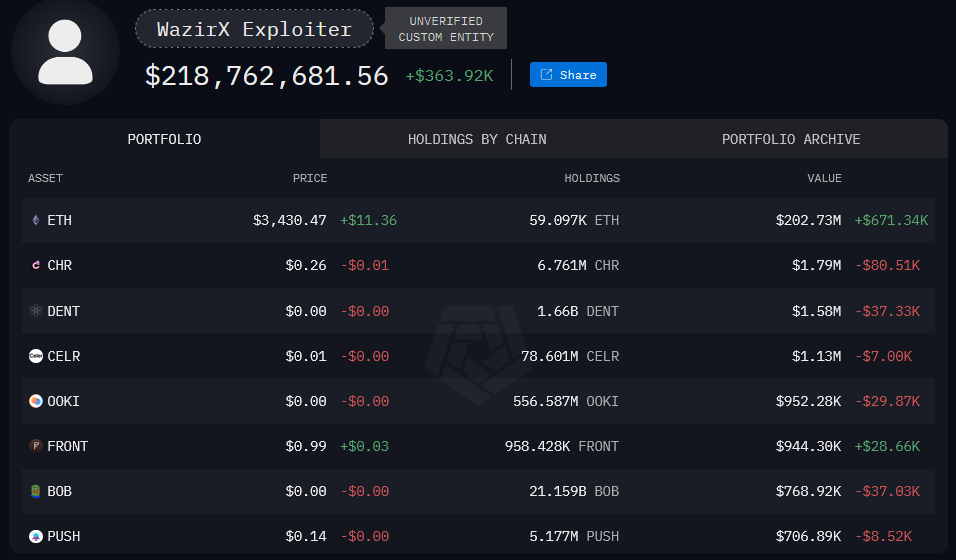Click the BOB token icon
This screenshot has width=956, height=560.
(x=36, y=491)
